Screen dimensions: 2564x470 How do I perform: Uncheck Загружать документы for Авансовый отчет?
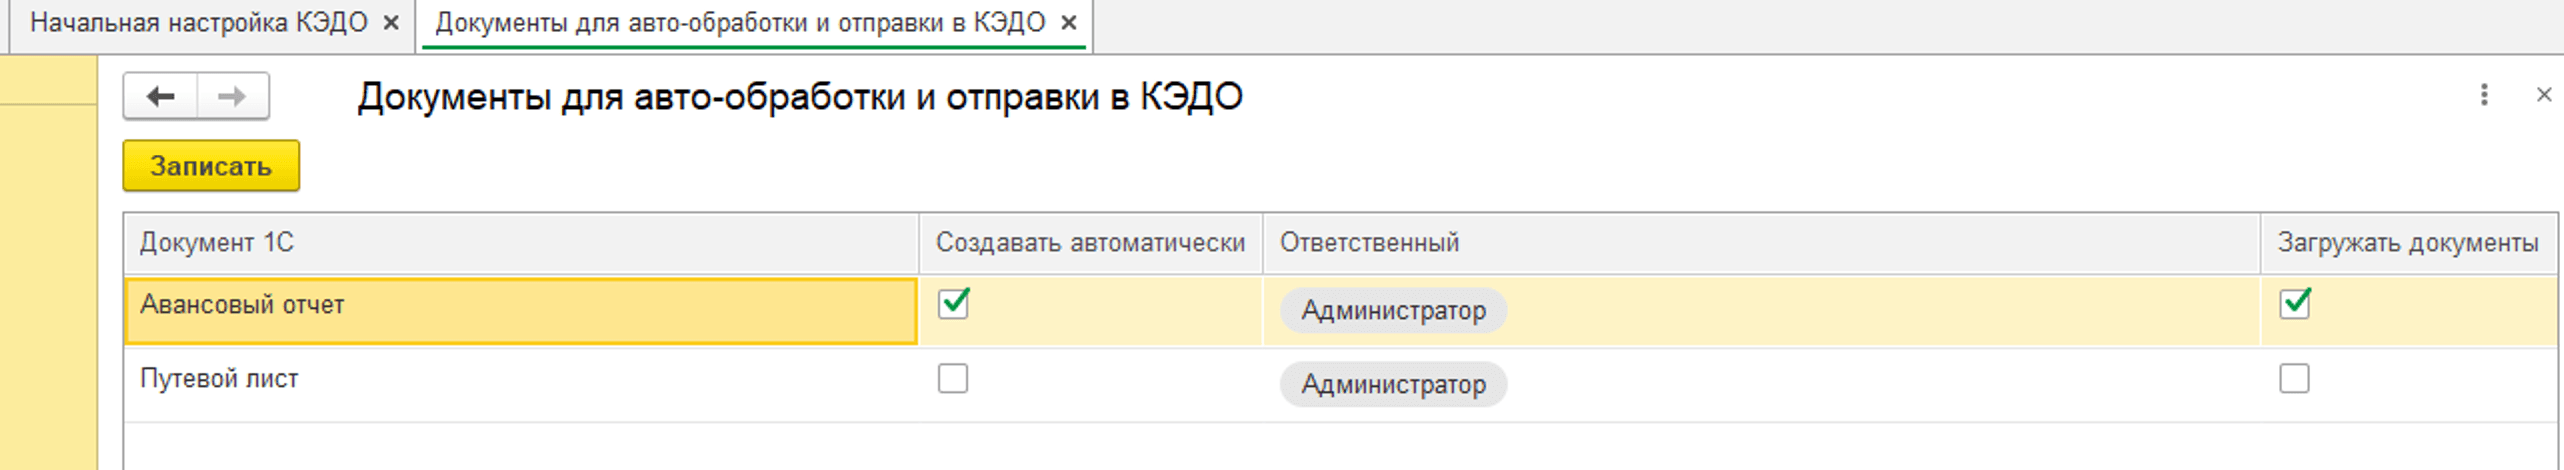coord(2295,303)
